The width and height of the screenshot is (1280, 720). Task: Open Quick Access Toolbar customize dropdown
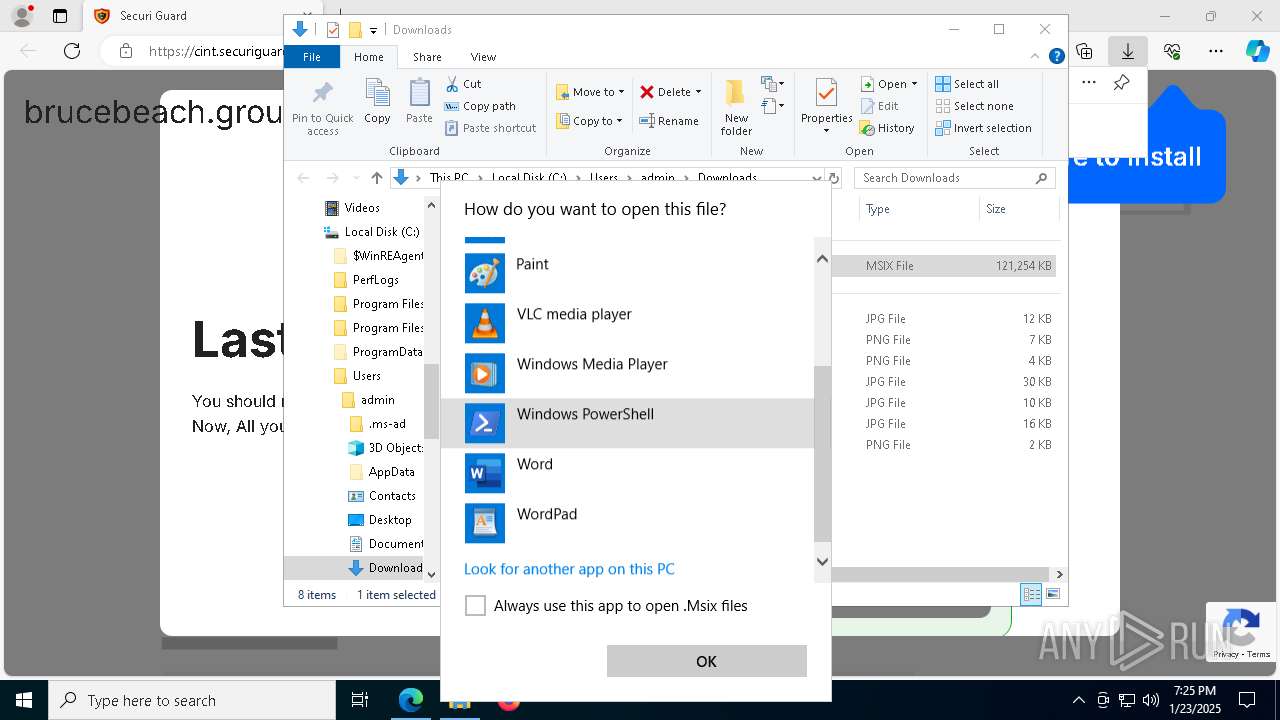(x=373, y=30)
